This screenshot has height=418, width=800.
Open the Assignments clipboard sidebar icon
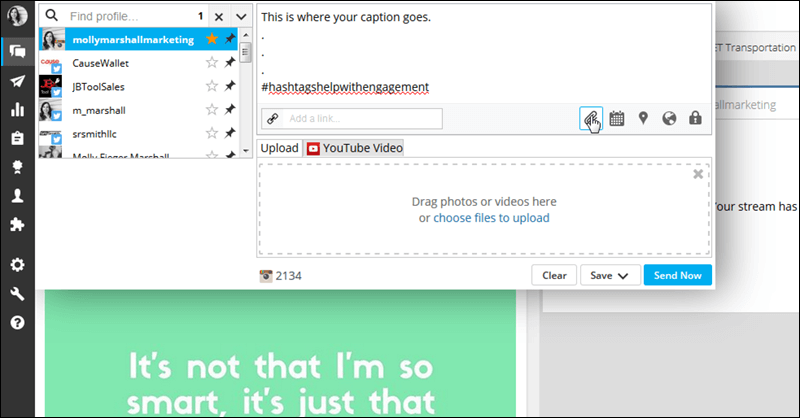coord(17,138)
